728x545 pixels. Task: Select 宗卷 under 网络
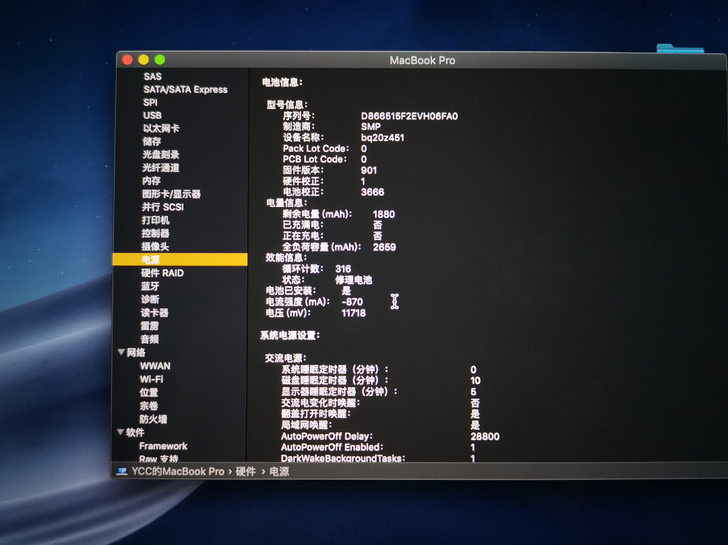149,406
